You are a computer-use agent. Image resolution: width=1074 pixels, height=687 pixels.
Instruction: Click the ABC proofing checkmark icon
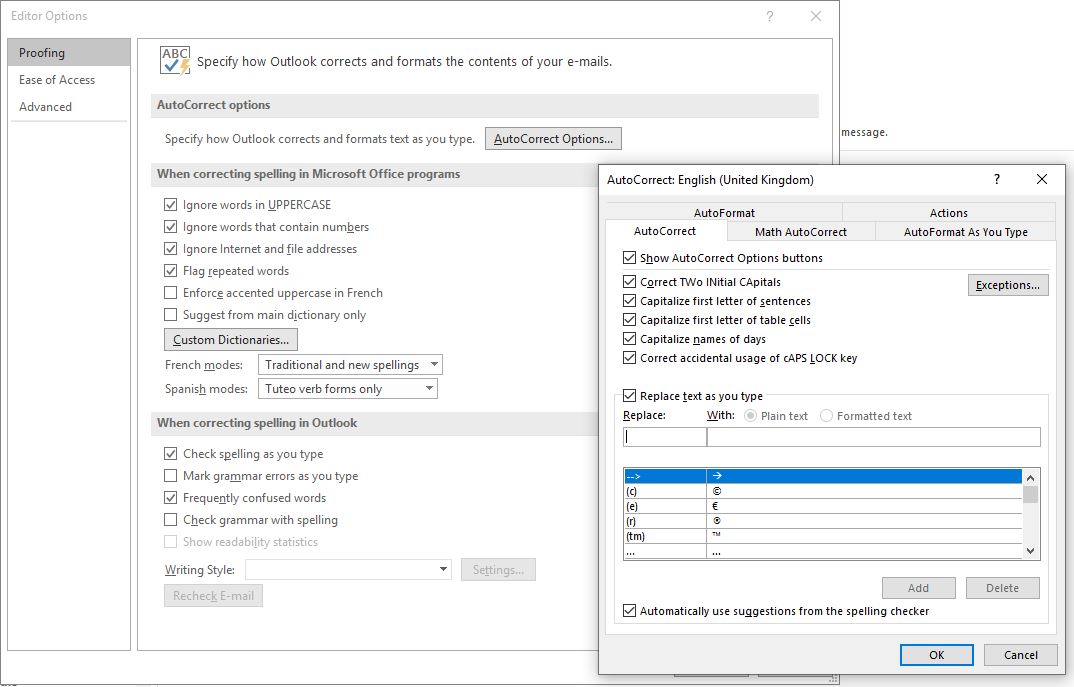pyautogui.click(x=175, y=60)
